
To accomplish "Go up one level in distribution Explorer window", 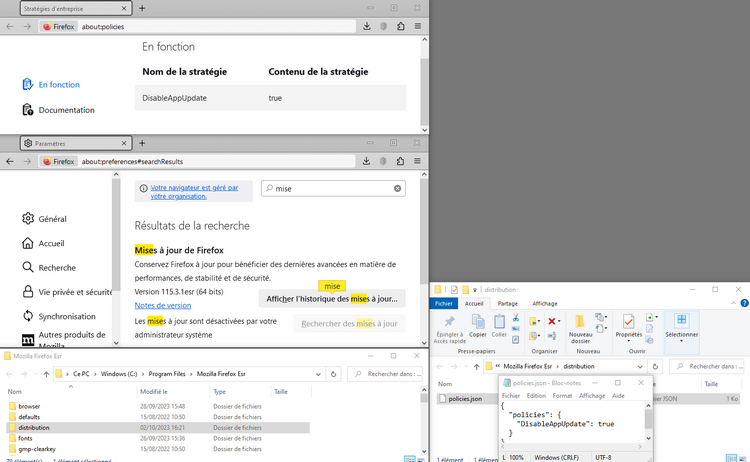I will 476,366.
